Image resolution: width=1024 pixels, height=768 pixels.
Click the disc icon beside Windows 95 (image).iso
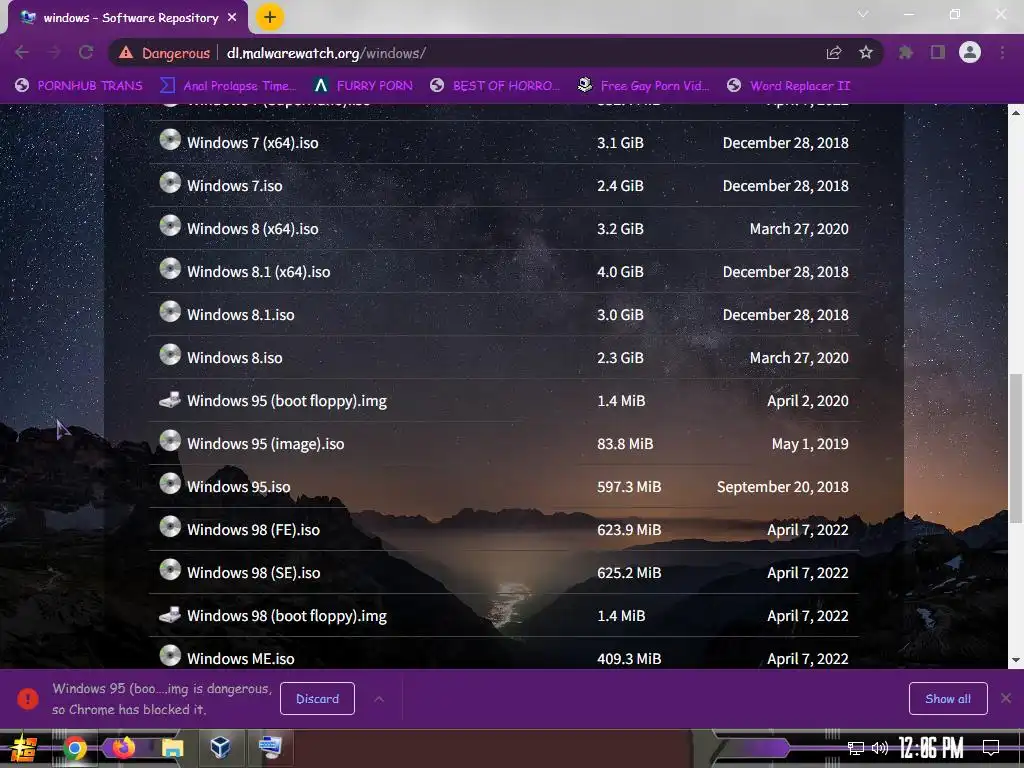170,441
